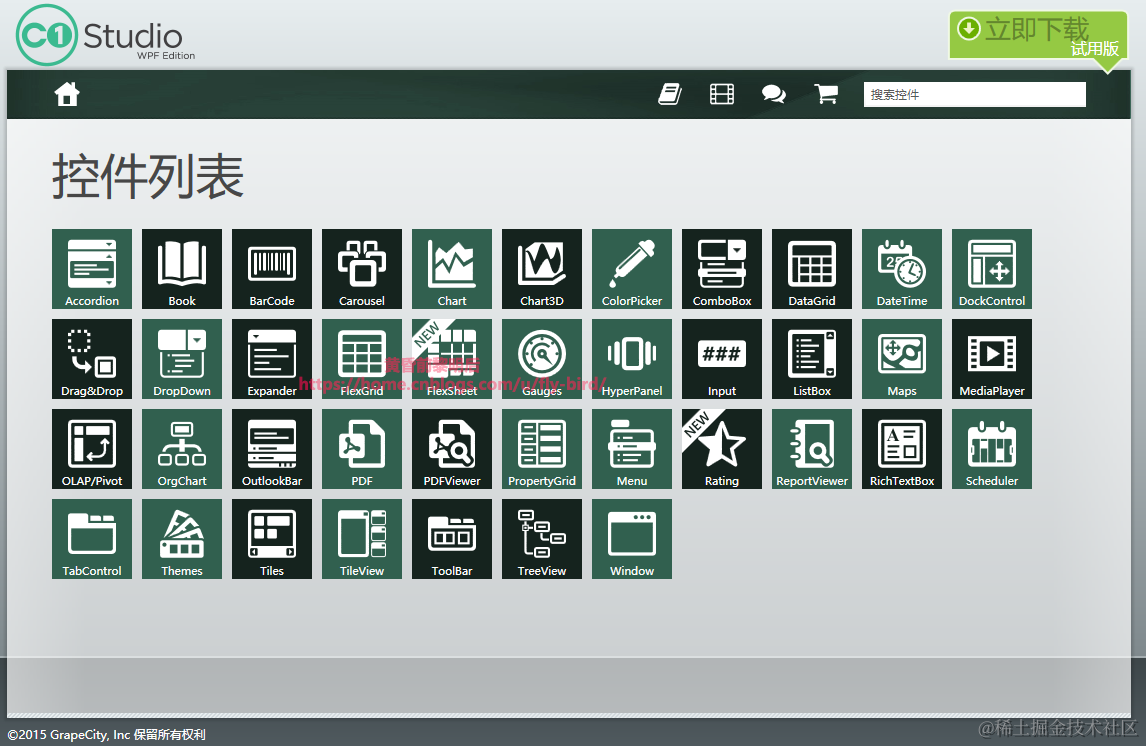Open the Tiles control tile

tap(272, 539)
